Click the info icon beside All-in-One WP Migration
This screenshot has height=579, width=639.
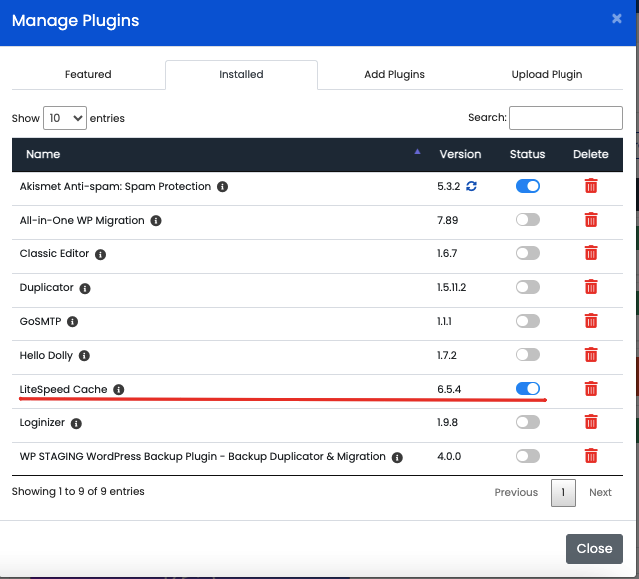156,220
